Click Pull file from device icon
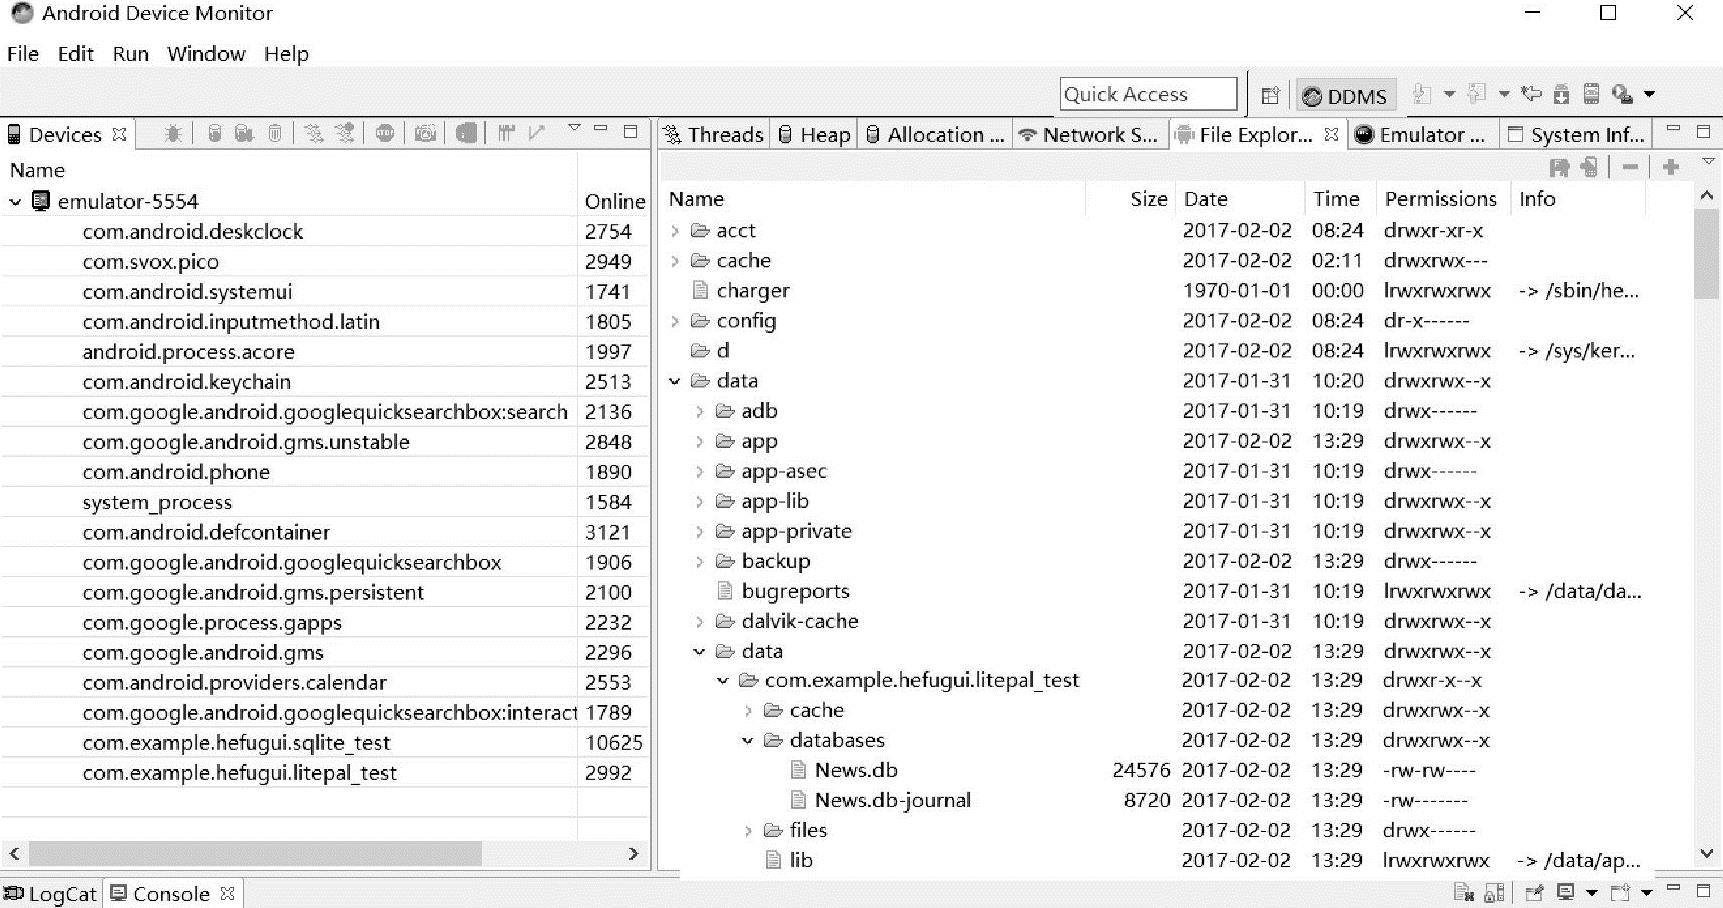 pyautogui.click(x=1559, y=168)
